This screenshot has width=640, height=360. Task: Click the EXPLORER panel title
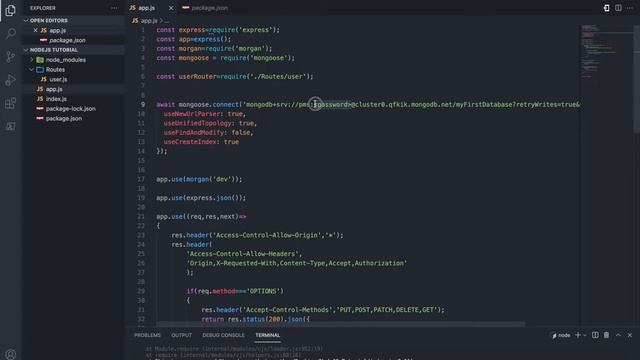pos(43,8)
